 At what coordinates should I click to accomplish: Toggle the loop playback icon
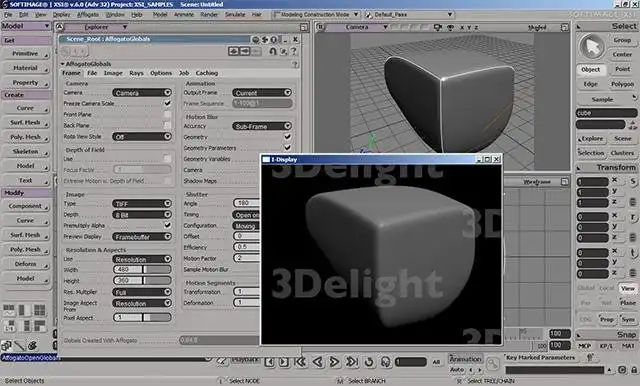tap(369, 362)
